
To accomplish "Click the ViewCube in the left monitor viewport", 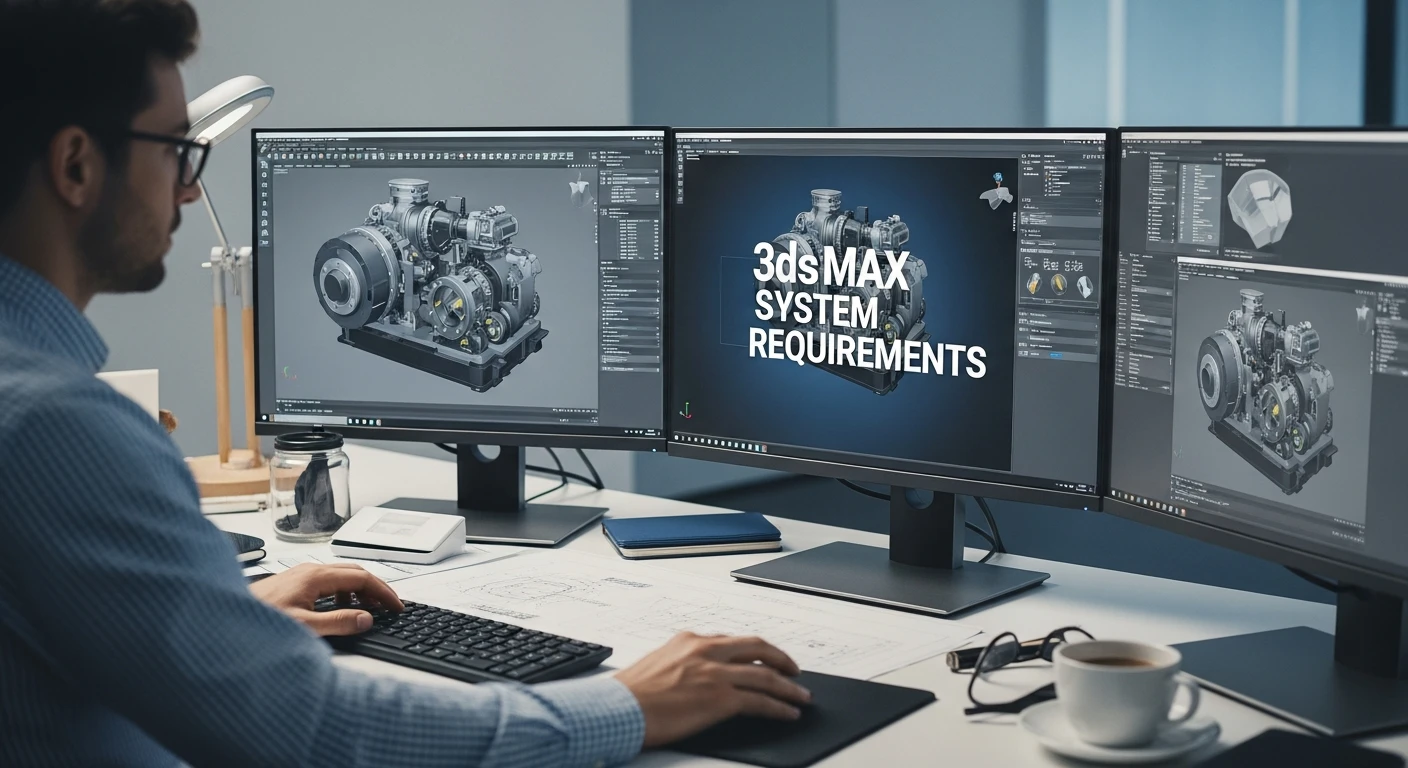I will click(x=579, y=187).
